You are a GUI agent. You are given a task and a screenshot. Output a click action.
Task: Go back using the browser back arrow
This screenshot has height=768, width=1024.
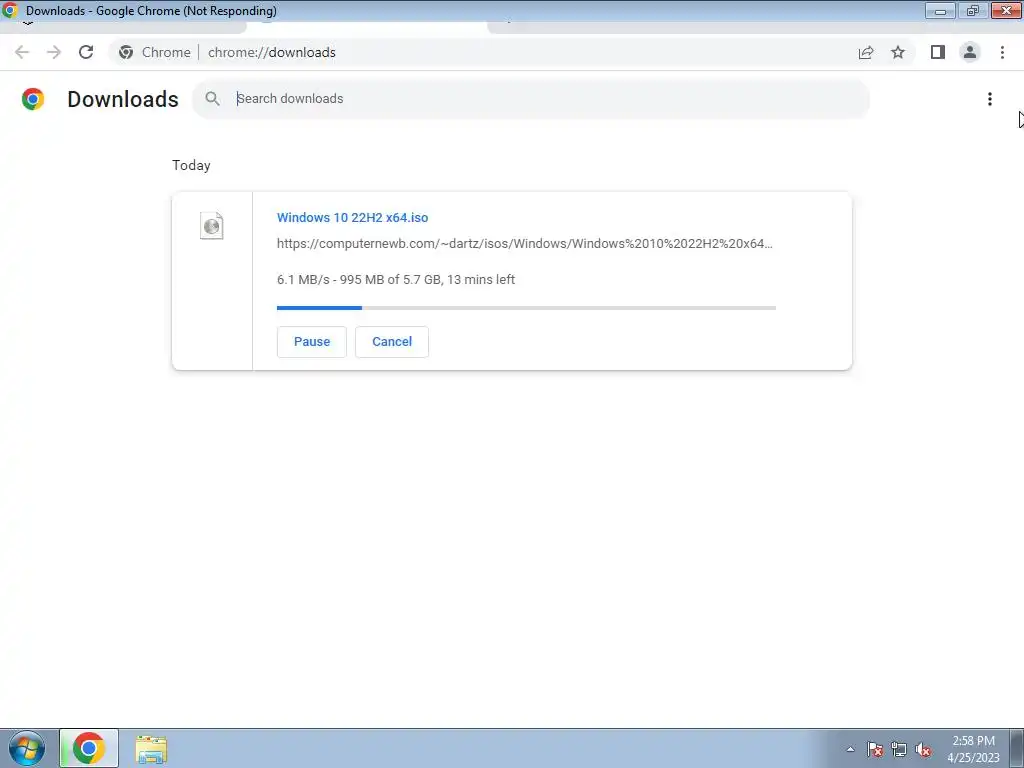pyautogui.click(x=22, y=52)
